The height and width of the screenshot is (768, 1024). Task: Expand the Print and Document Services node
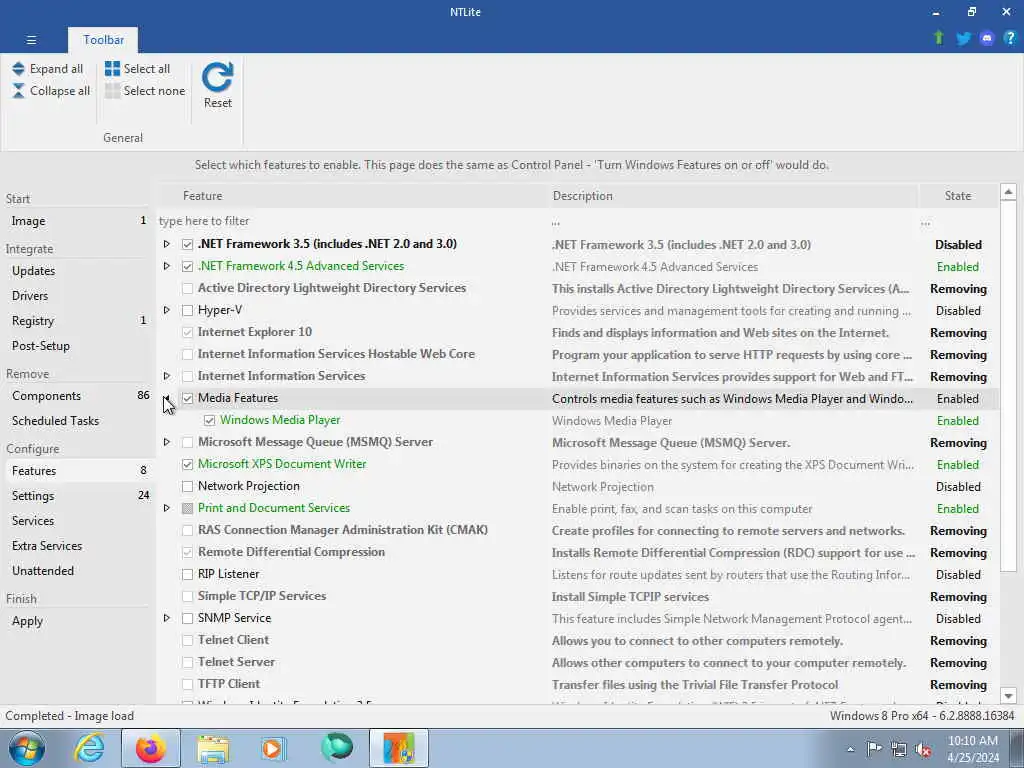point(167,508)
